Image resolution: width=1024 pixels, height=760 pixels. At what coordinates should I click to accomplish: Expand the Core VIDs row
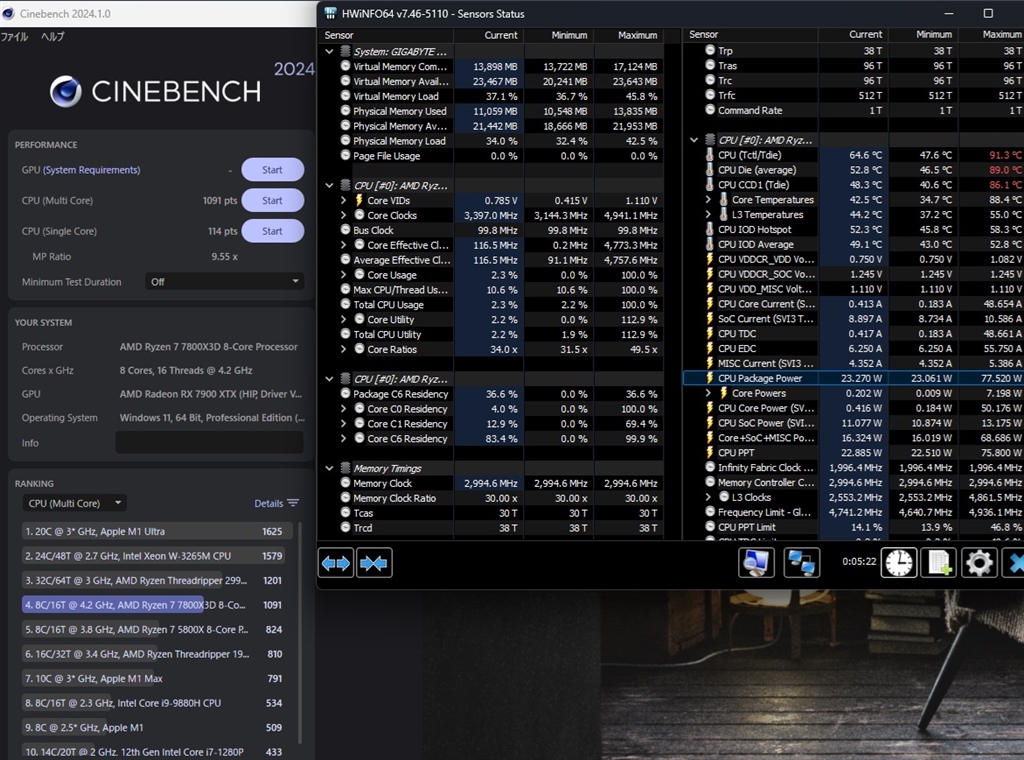pos(344,200)
